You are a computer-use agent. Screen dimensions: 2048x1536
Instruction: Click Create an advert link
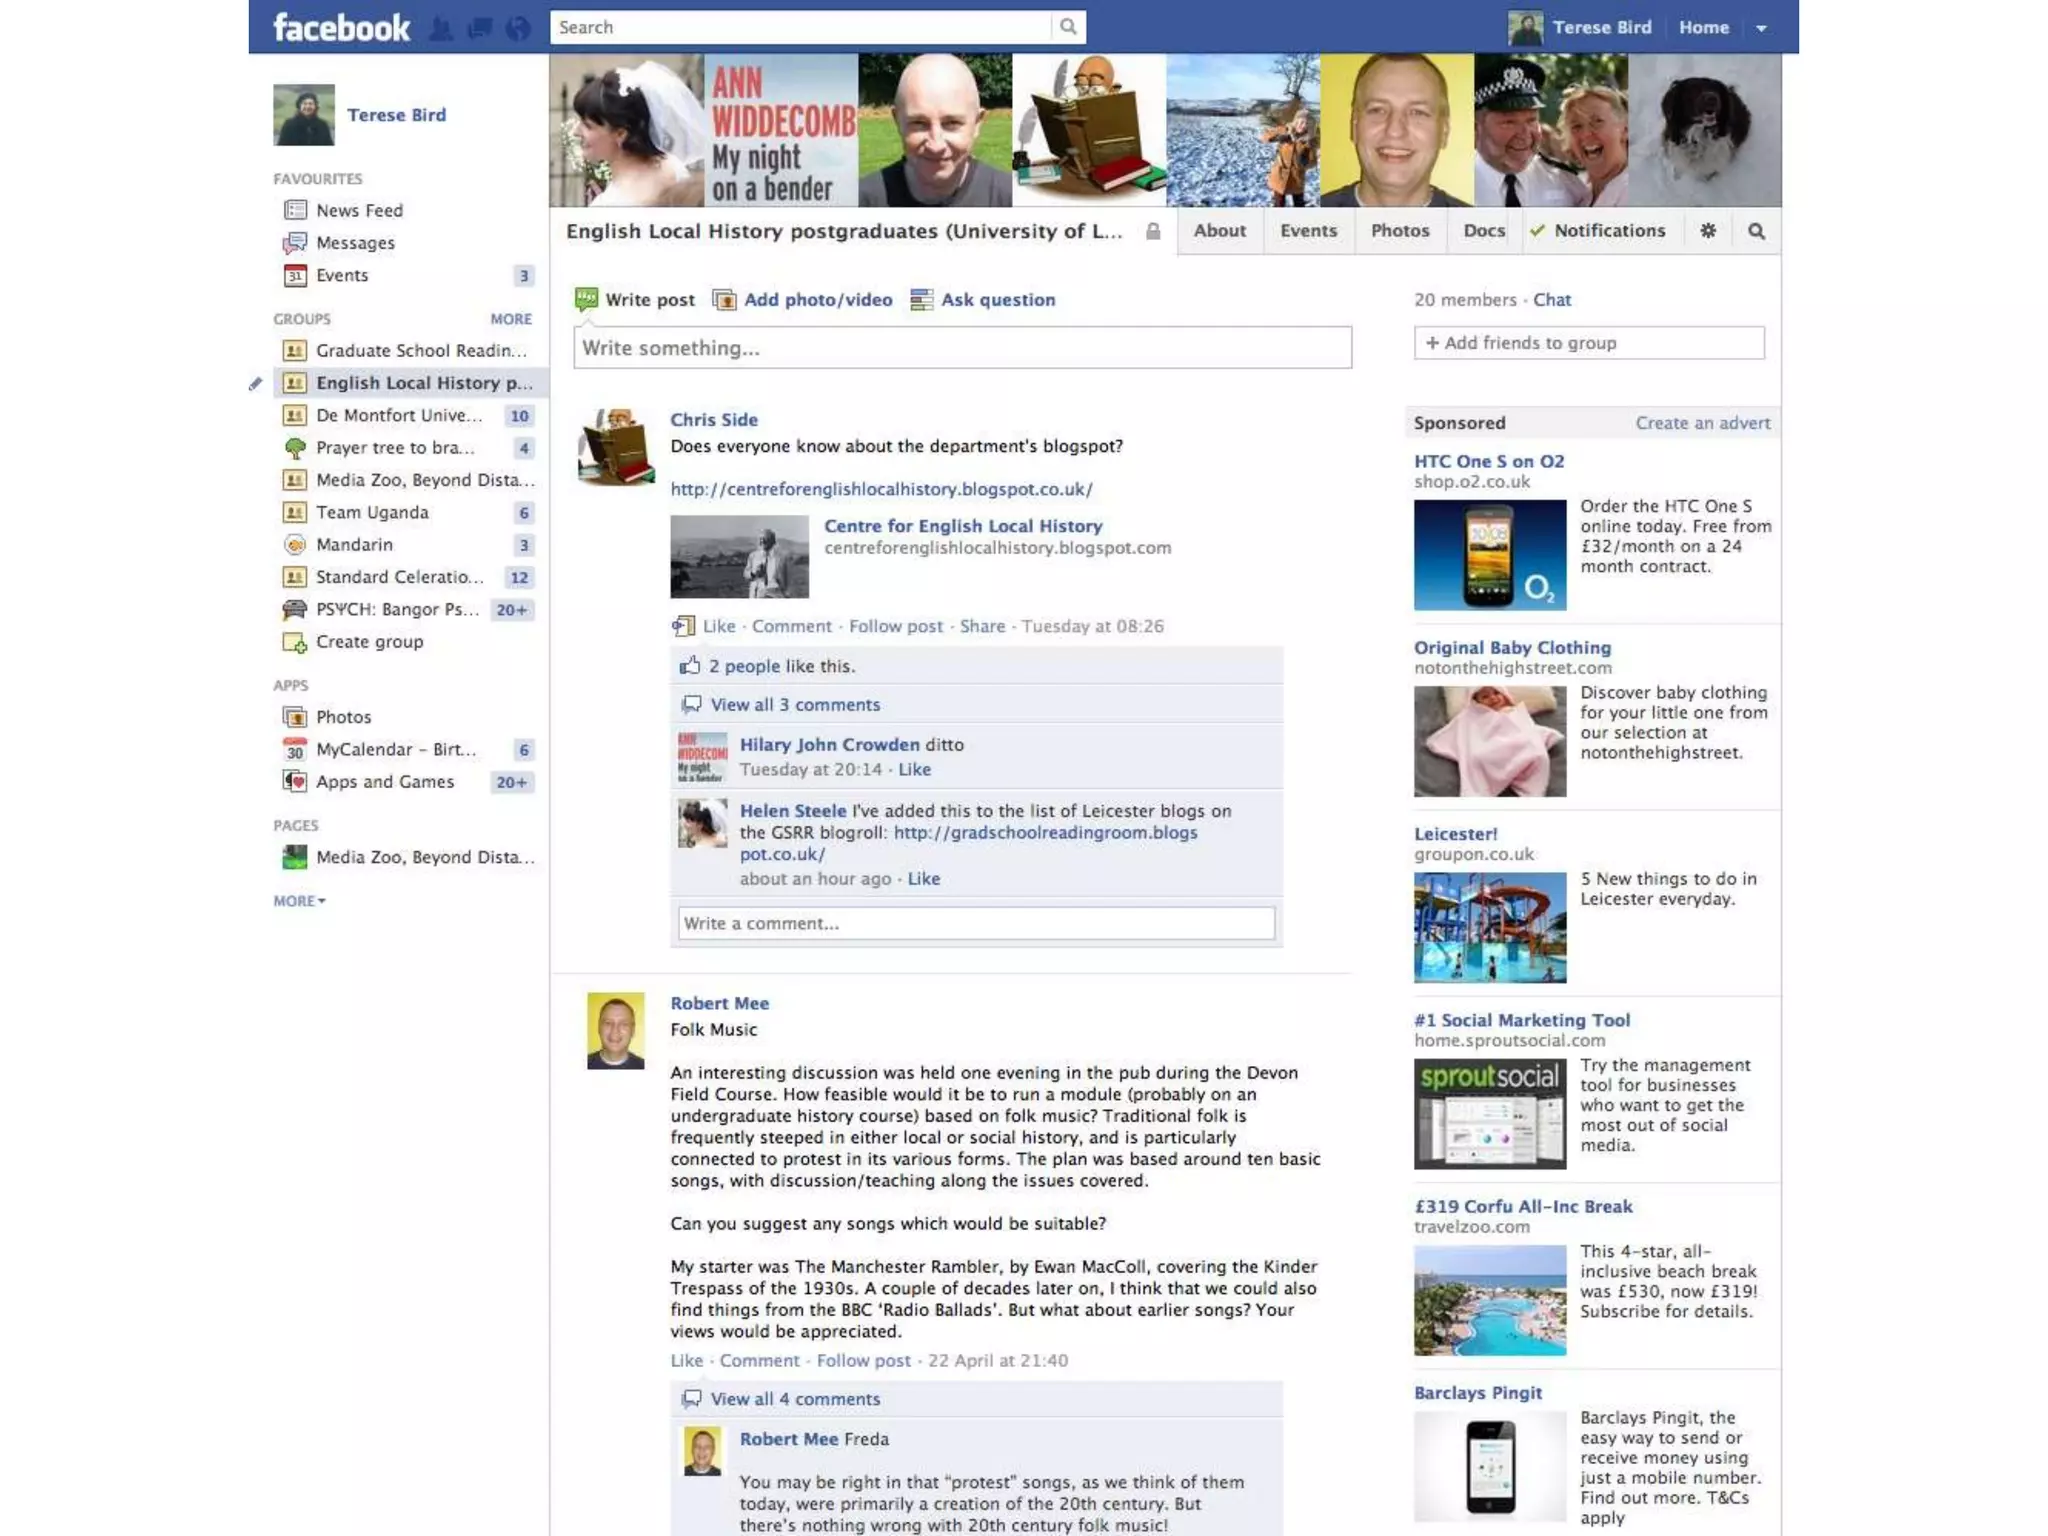click(x=1702, y=423)
